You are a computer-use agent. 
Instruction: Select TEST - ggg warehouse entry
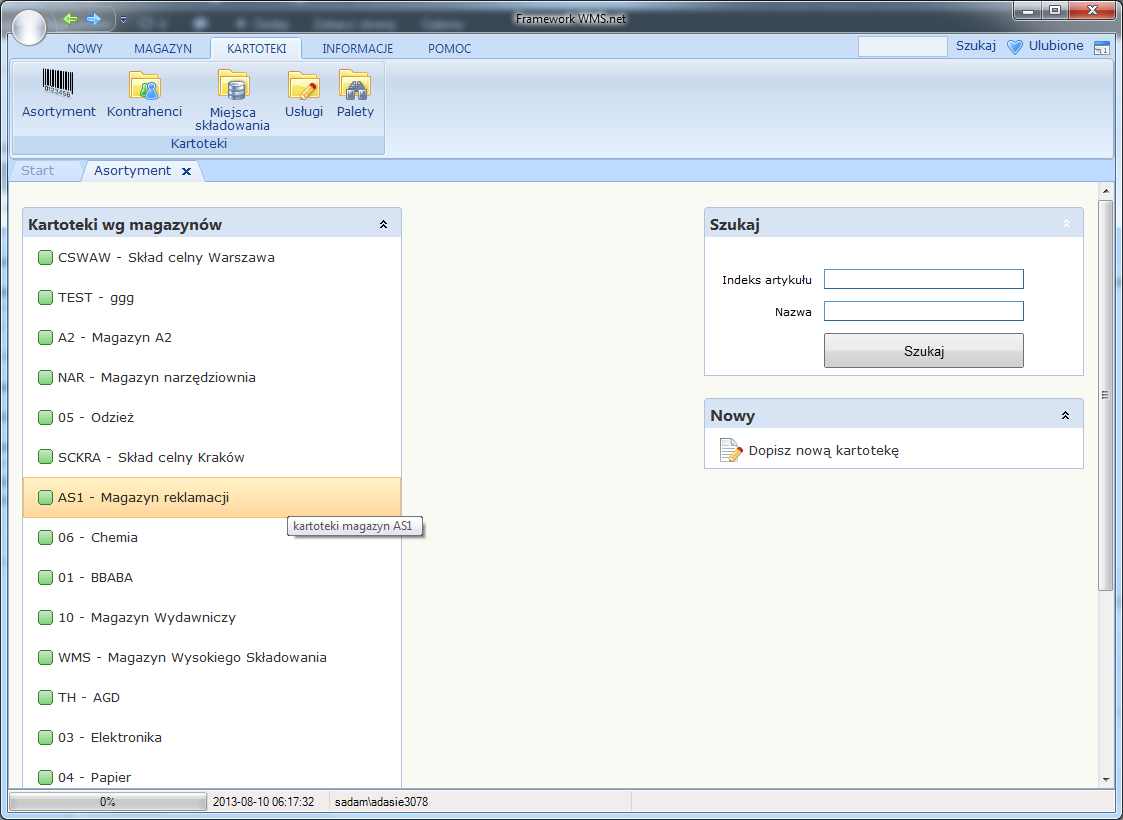click(212, 297)
